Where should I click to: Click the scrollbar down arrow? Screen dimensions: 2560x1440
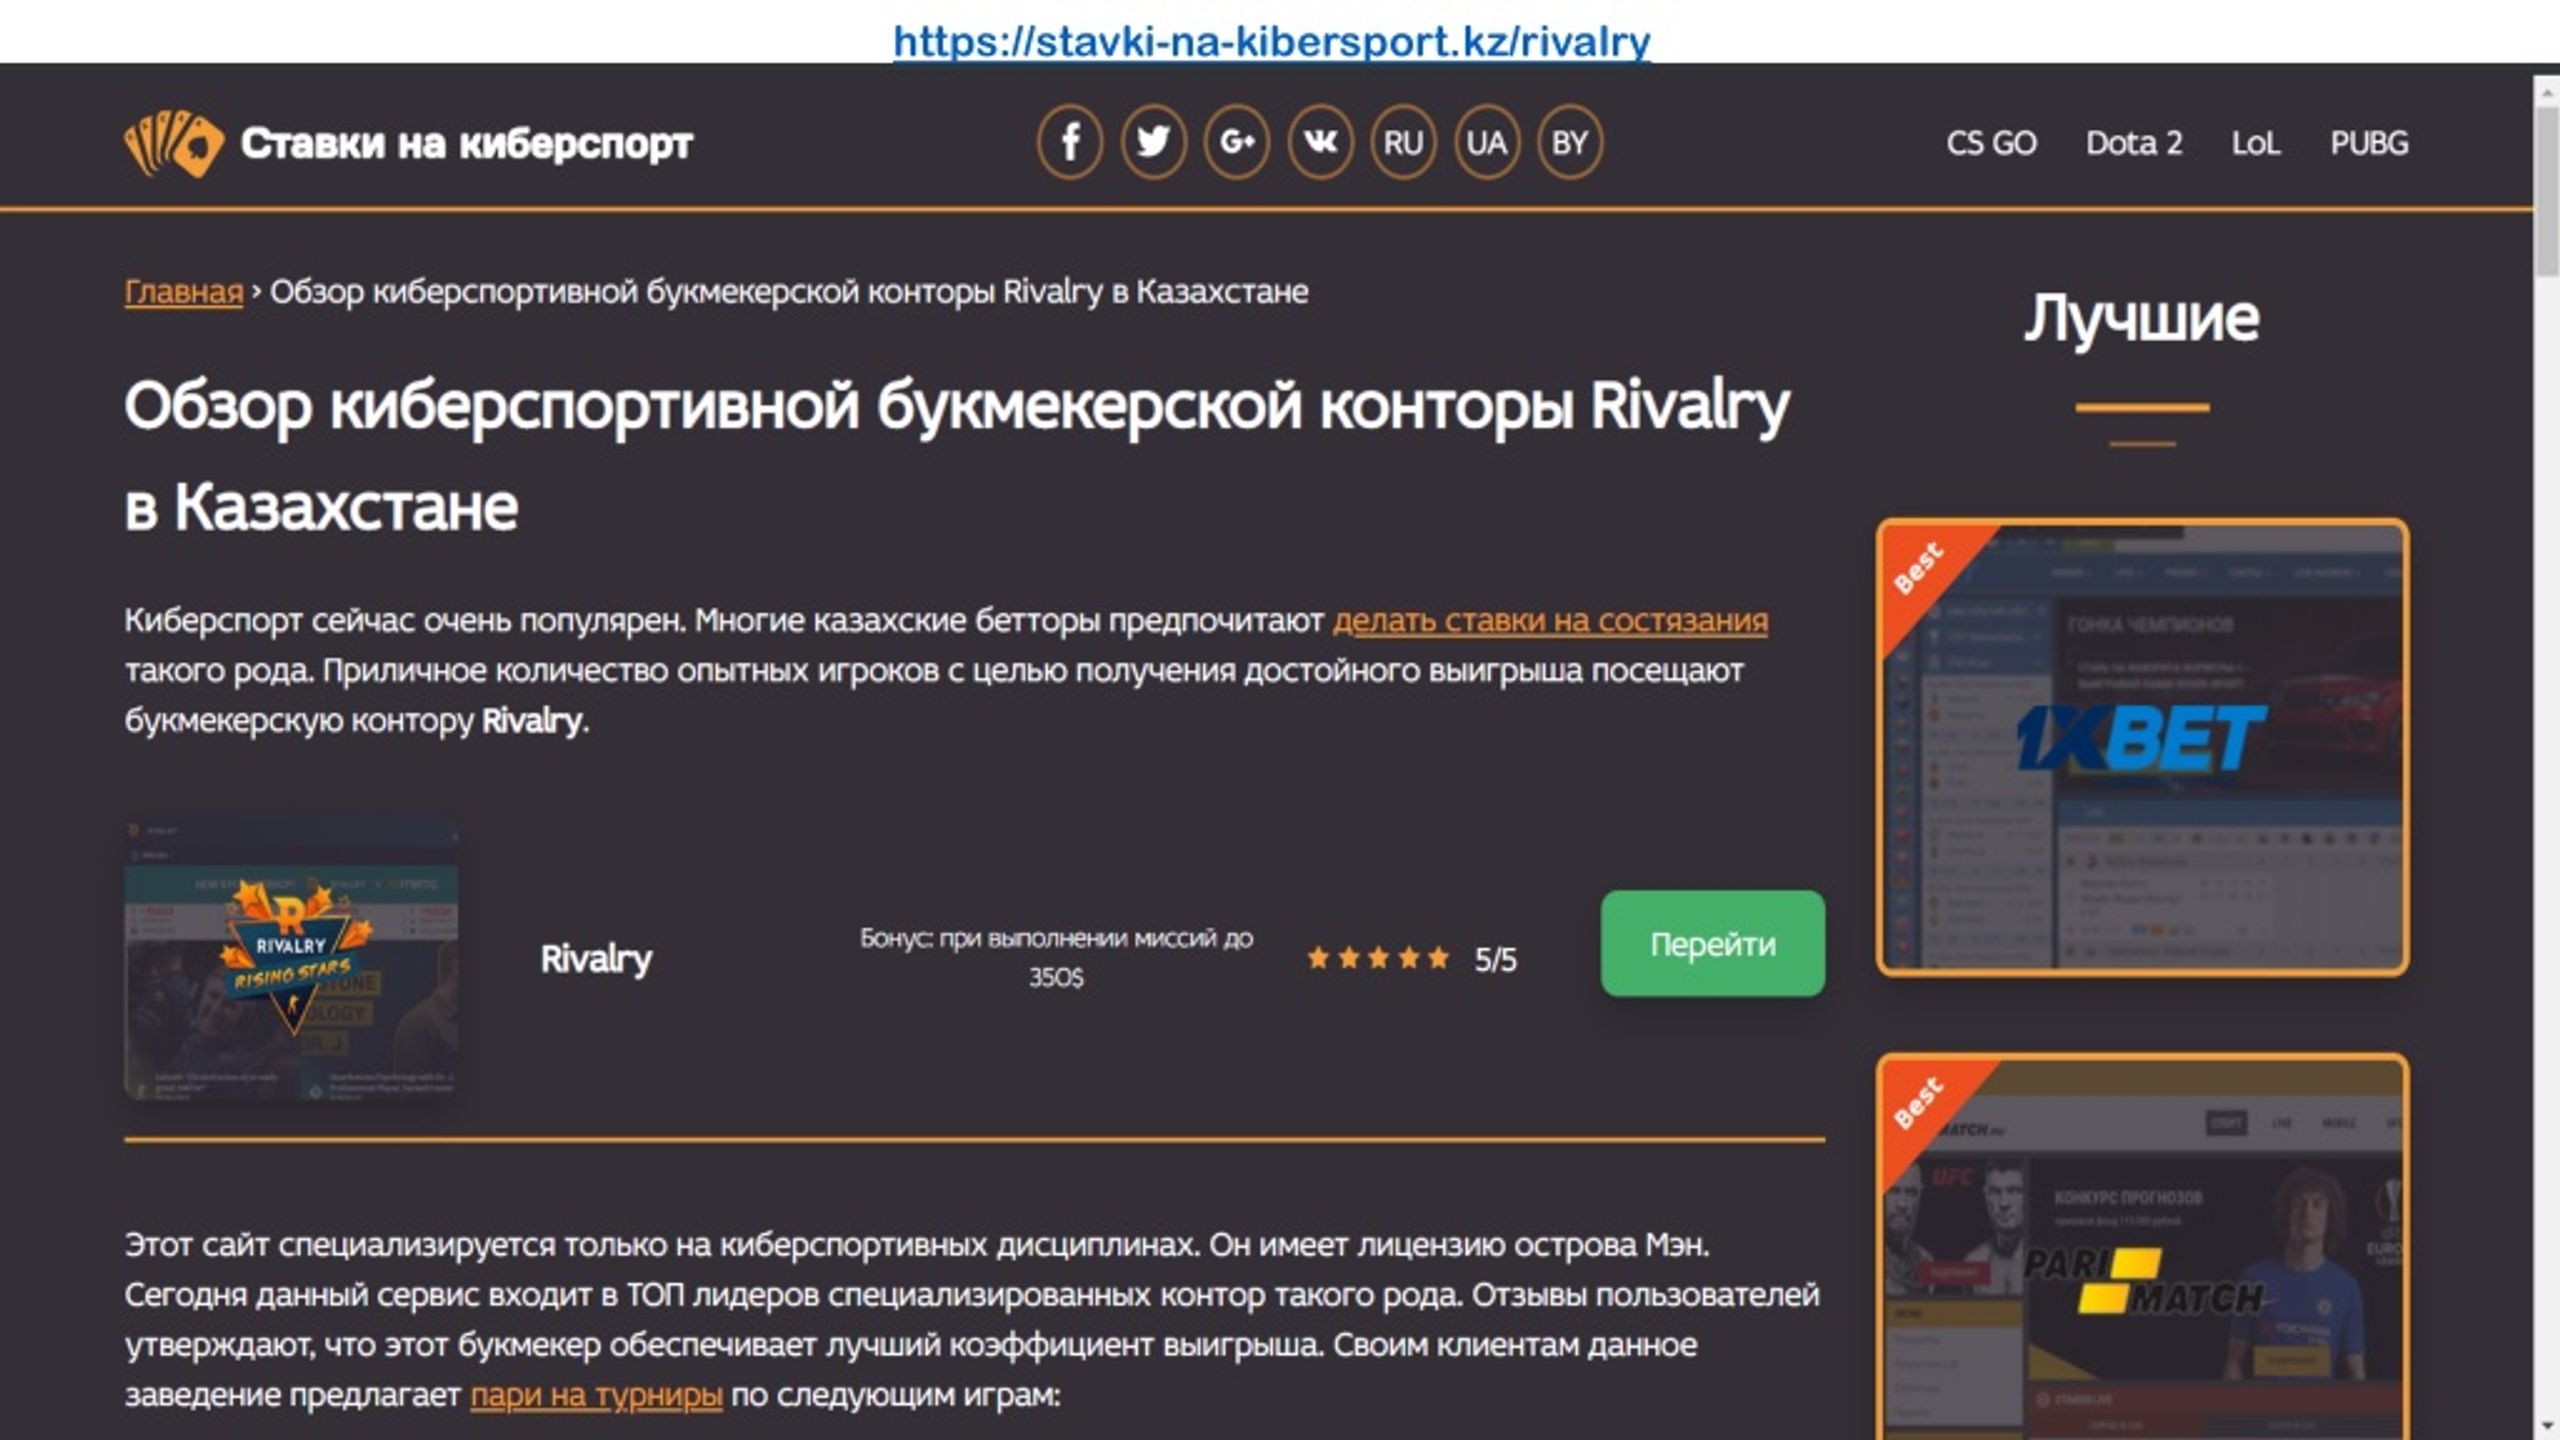pos(2547,1425)
